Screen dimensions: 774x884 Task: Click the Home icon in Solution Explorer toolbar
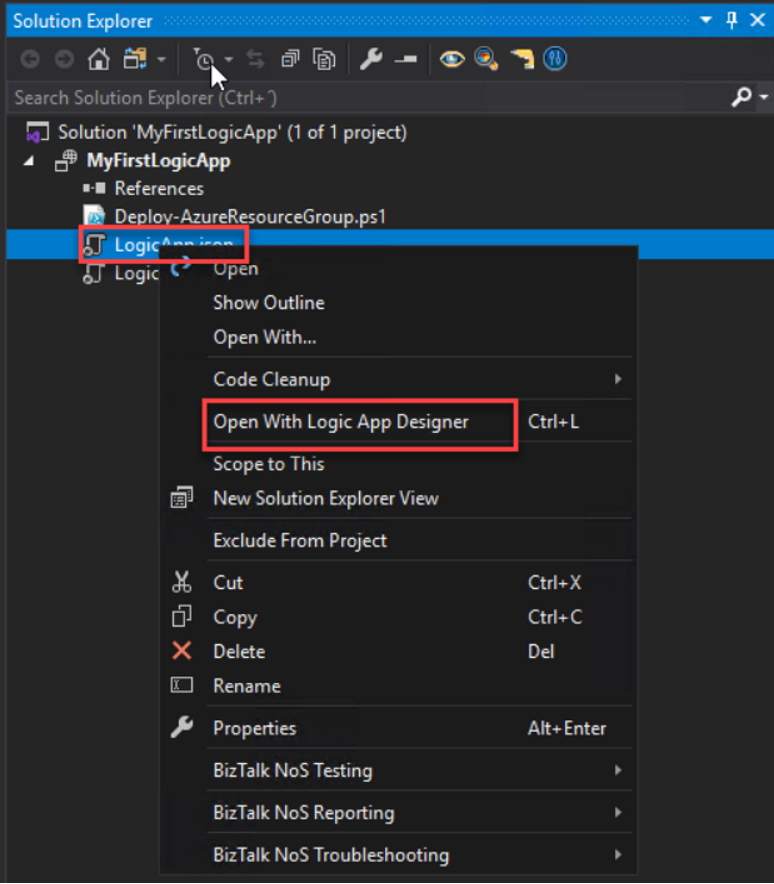click(98, 60)
